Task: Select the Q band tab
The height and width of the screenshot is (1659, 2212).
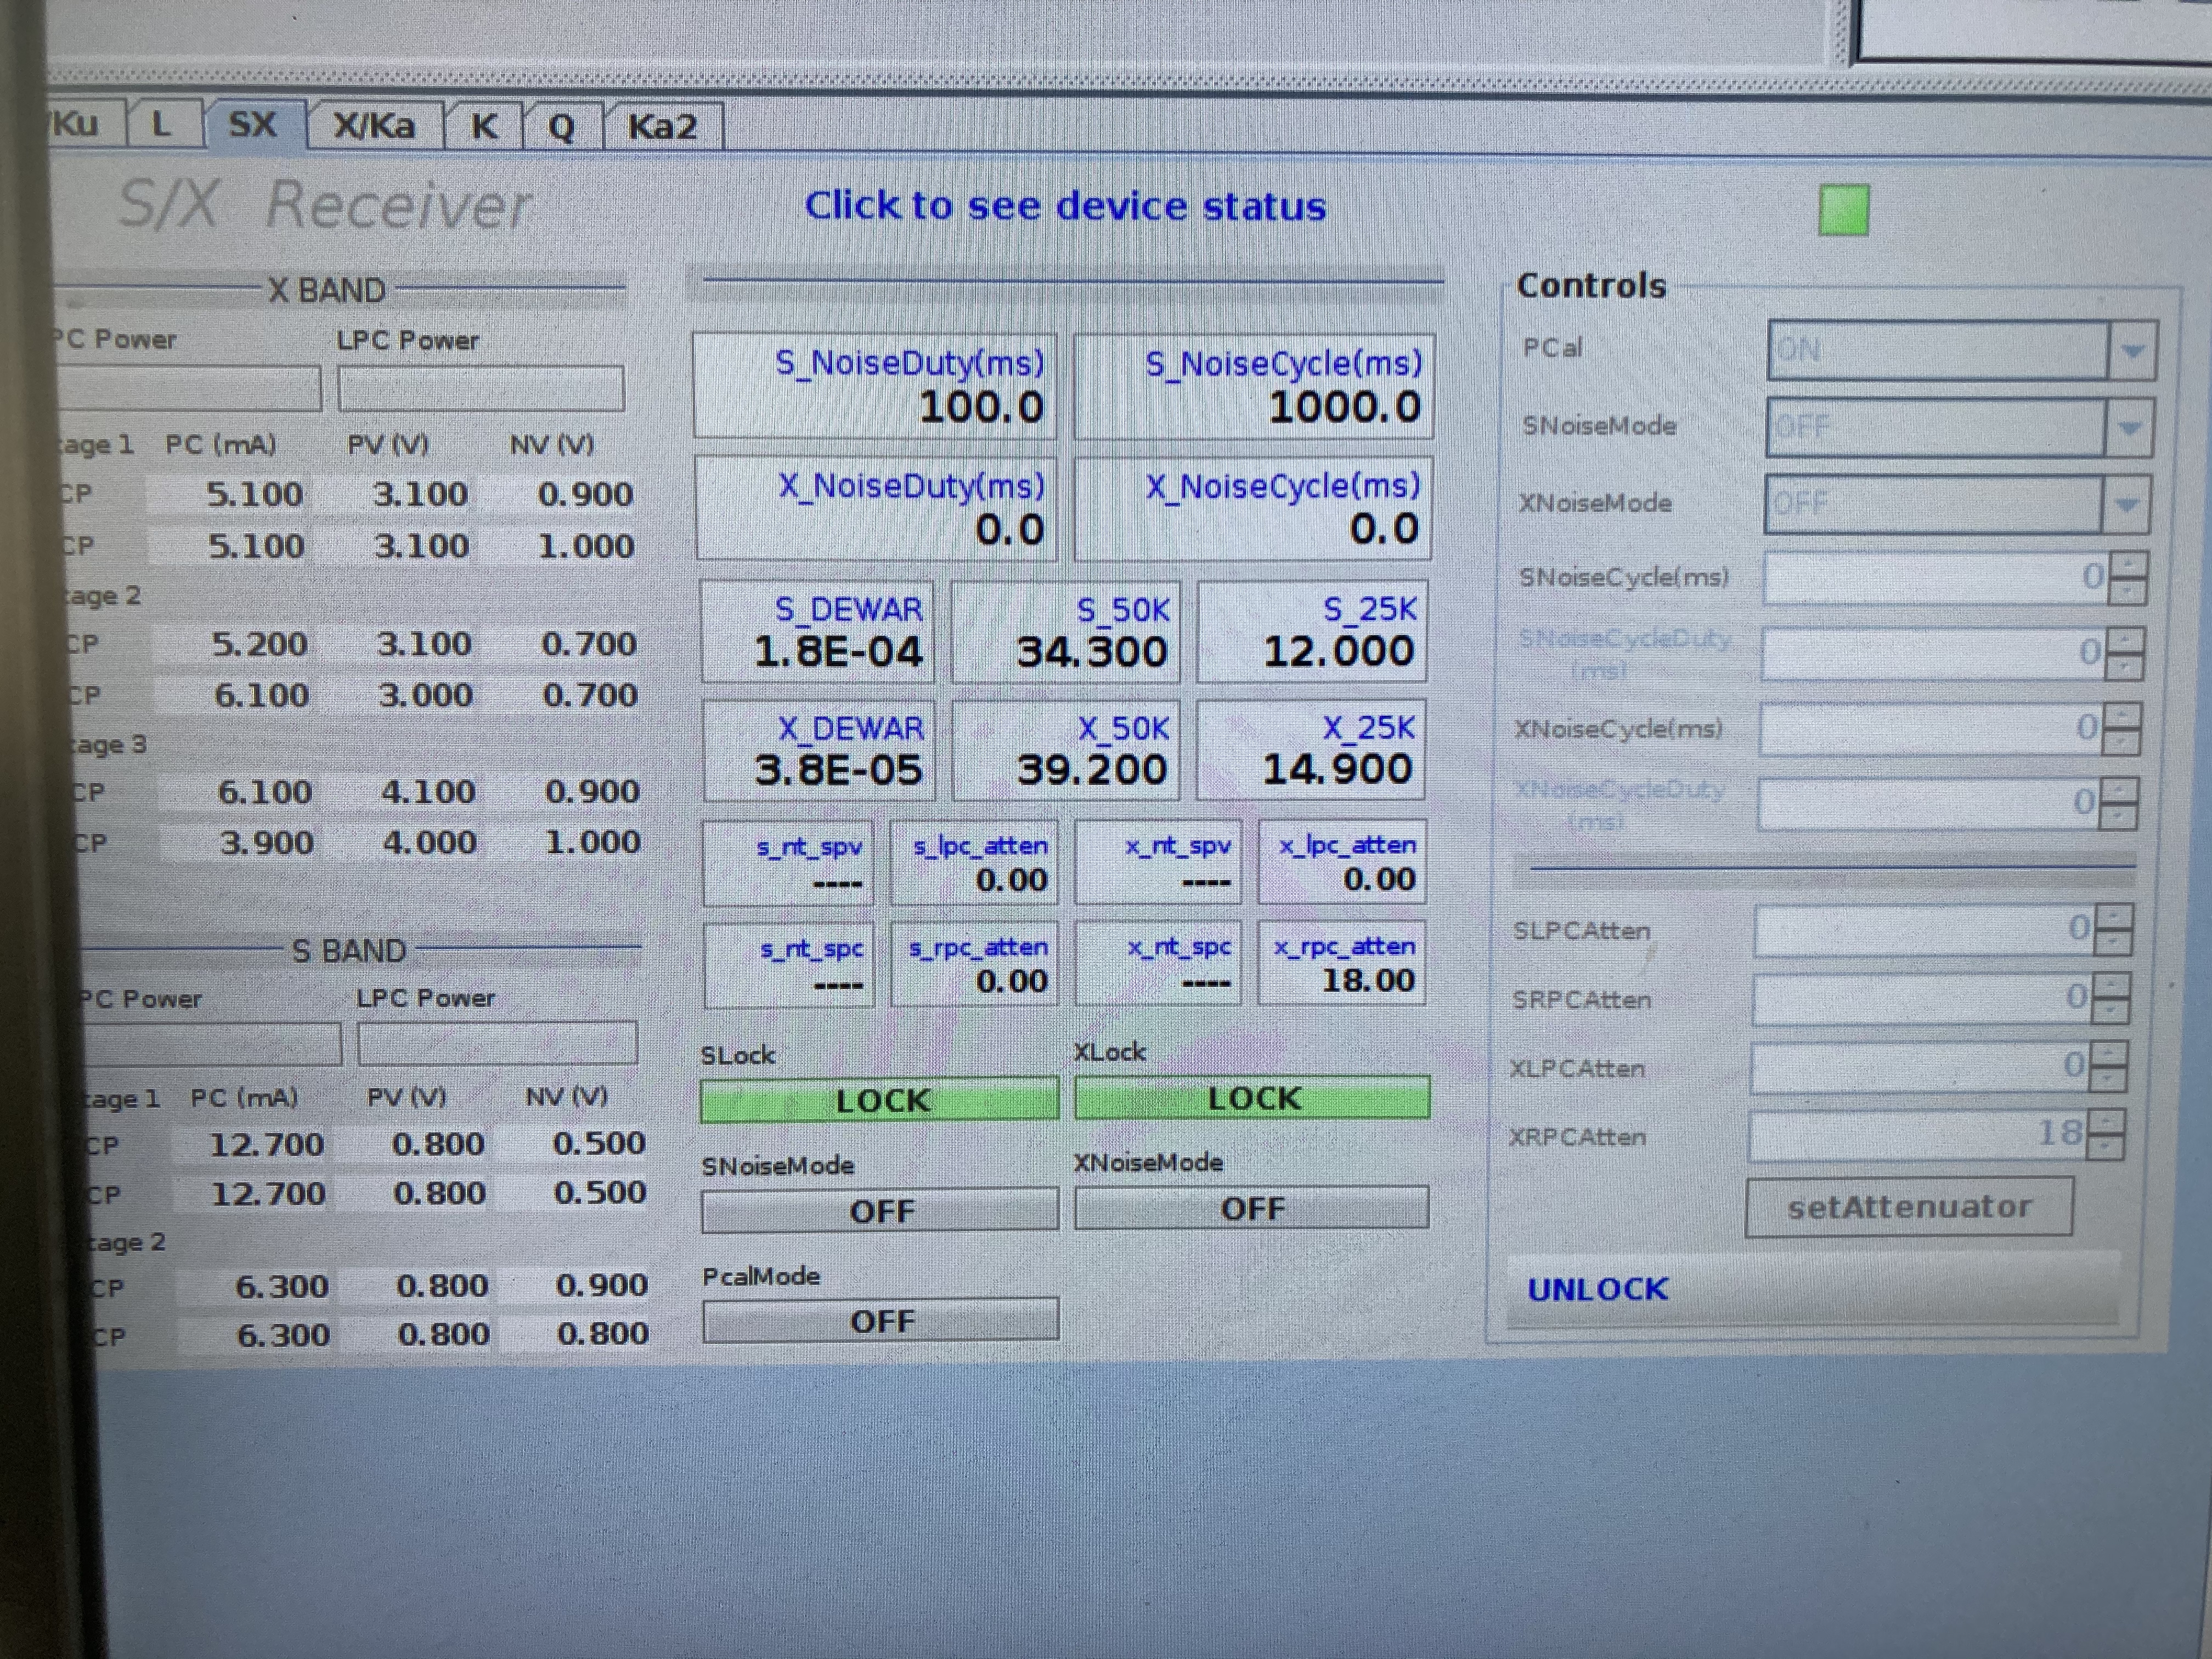Action: (561, 128)
